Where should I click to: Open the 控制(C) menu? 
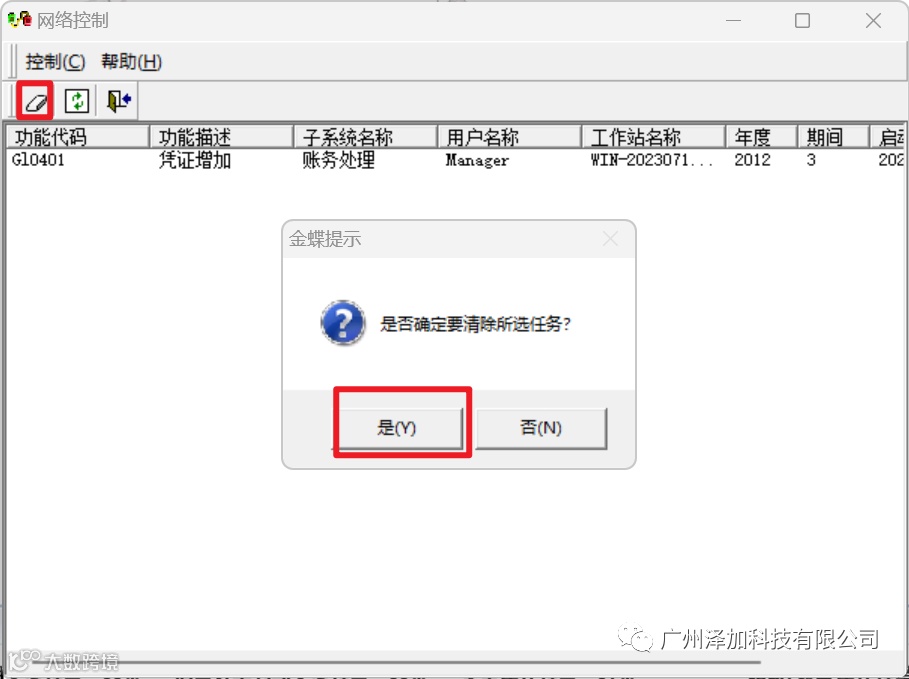click(x=55, y=61)
